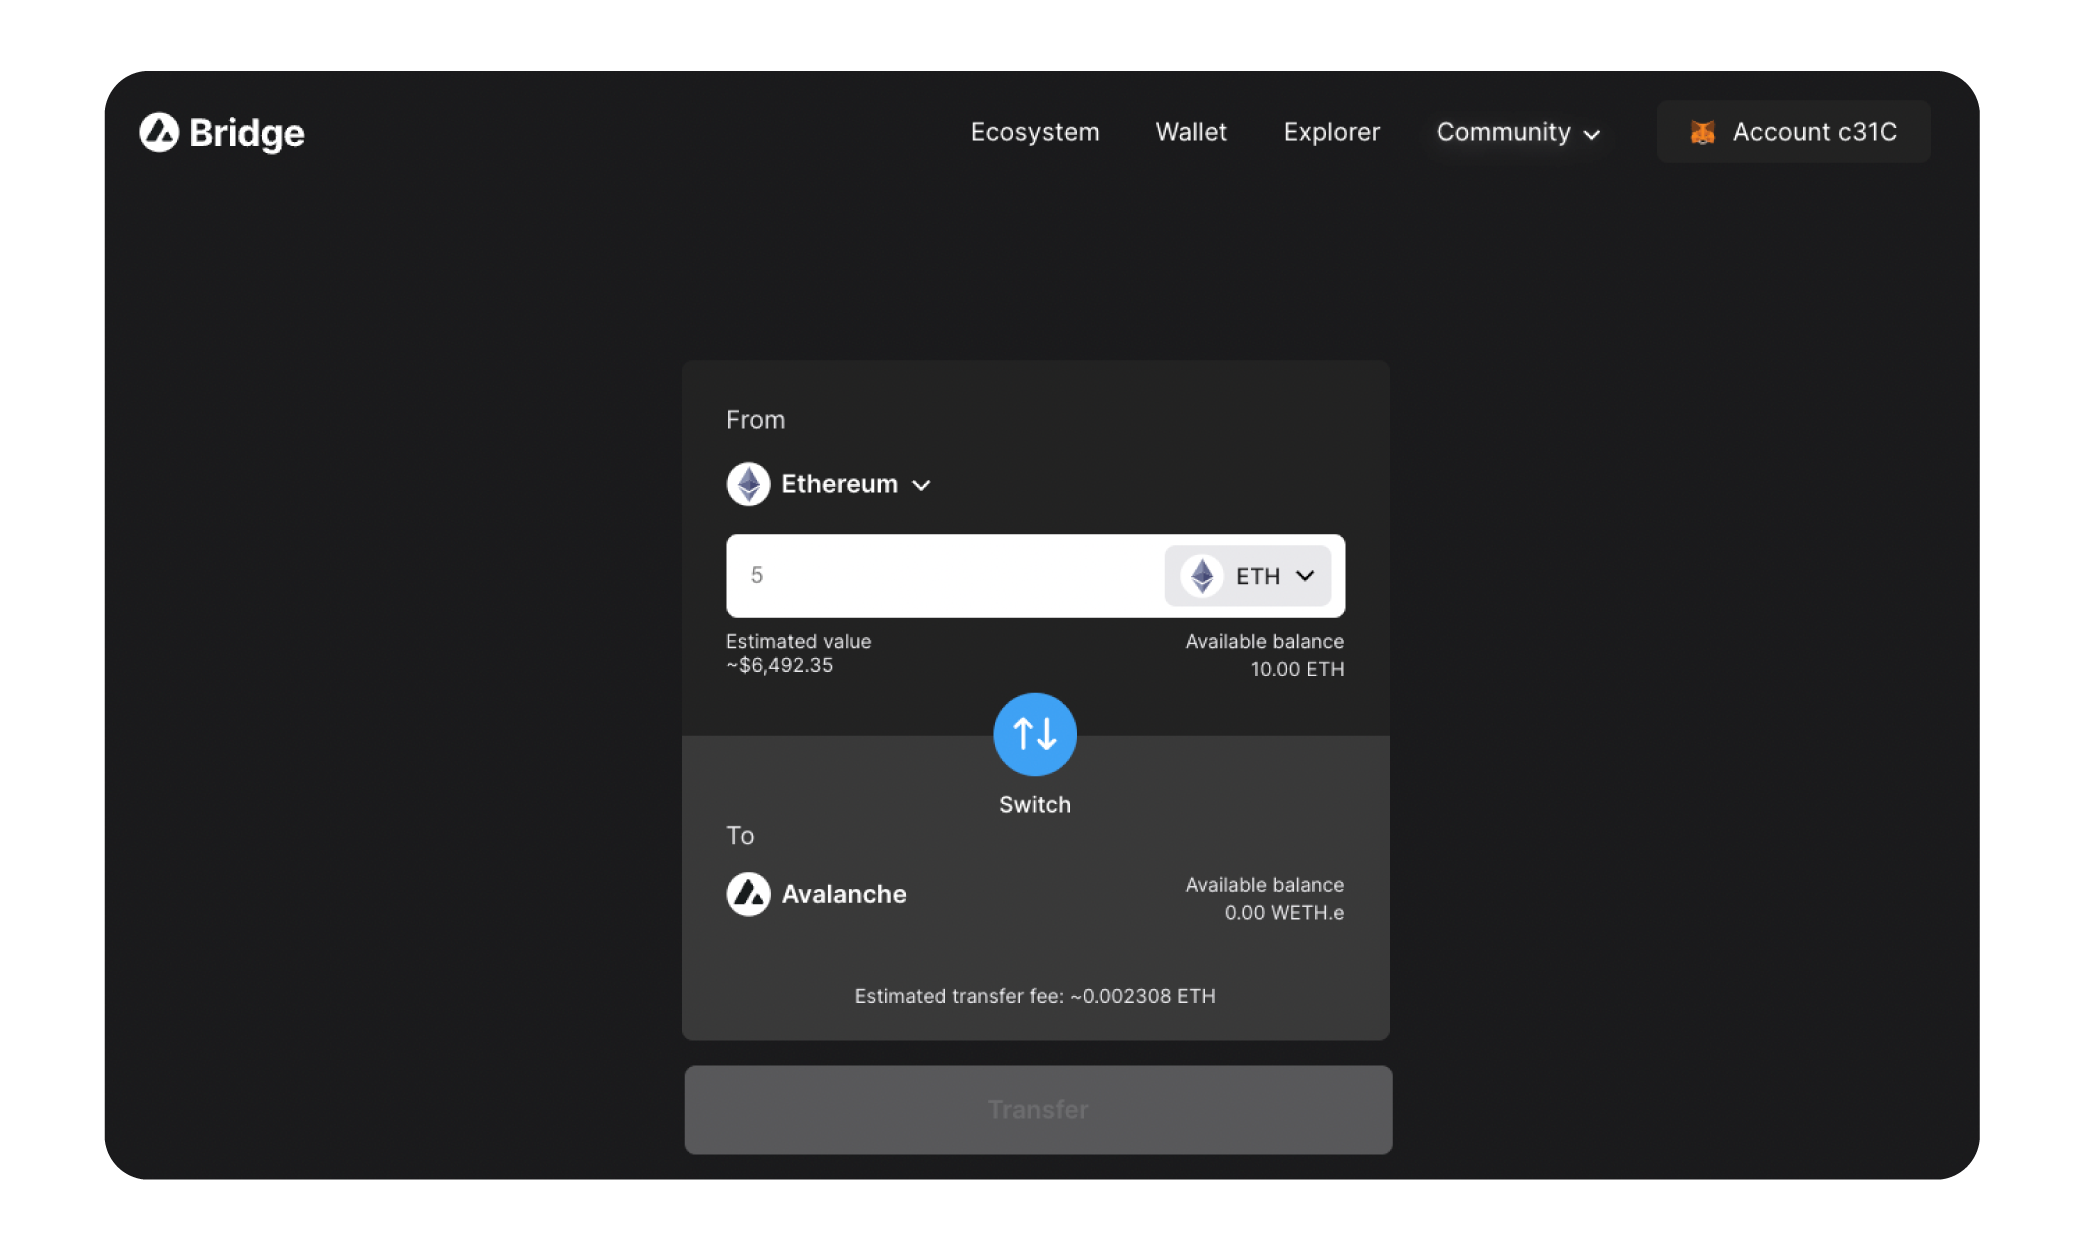Click Account c31C in the header
Image resolution: width=2084 pixels, height=1251 pixels.
[x=1793, y=131]
